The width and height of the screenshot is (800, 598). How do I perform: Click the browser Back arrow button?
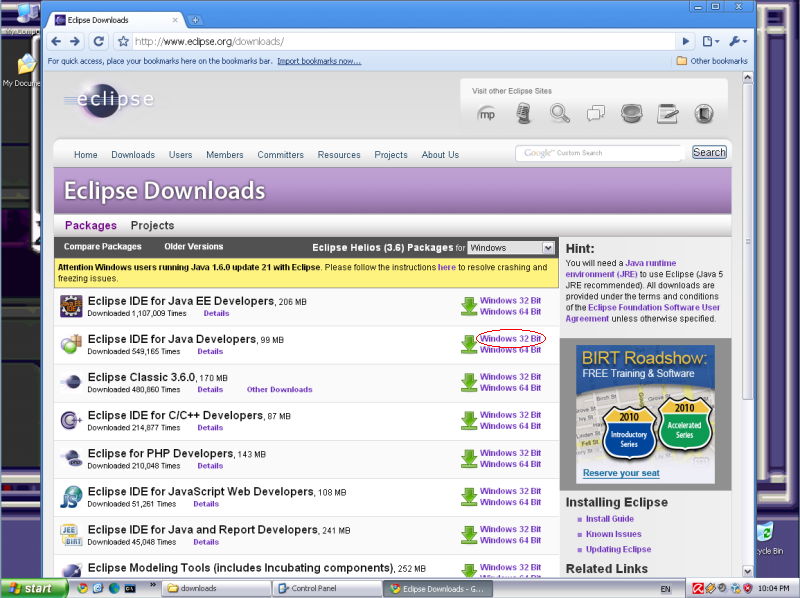click(x=56, y=41)
